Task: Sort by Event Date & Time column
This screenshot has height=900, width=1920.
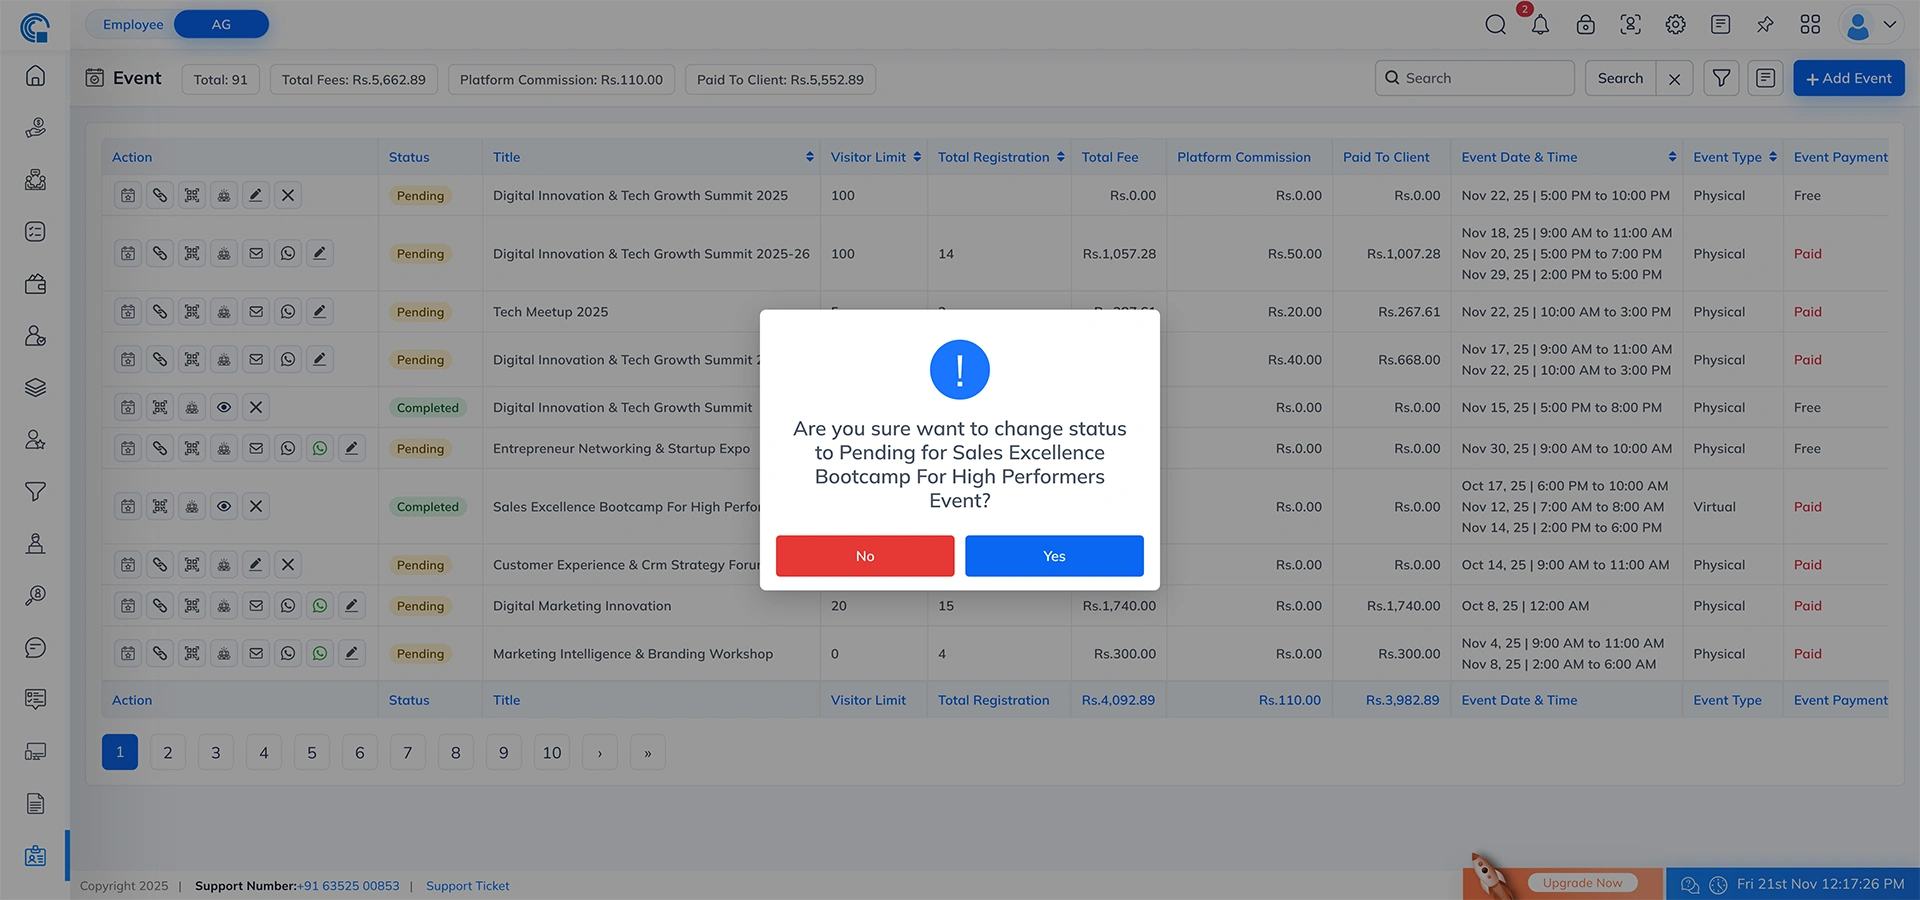Action: pos(1671,157)
